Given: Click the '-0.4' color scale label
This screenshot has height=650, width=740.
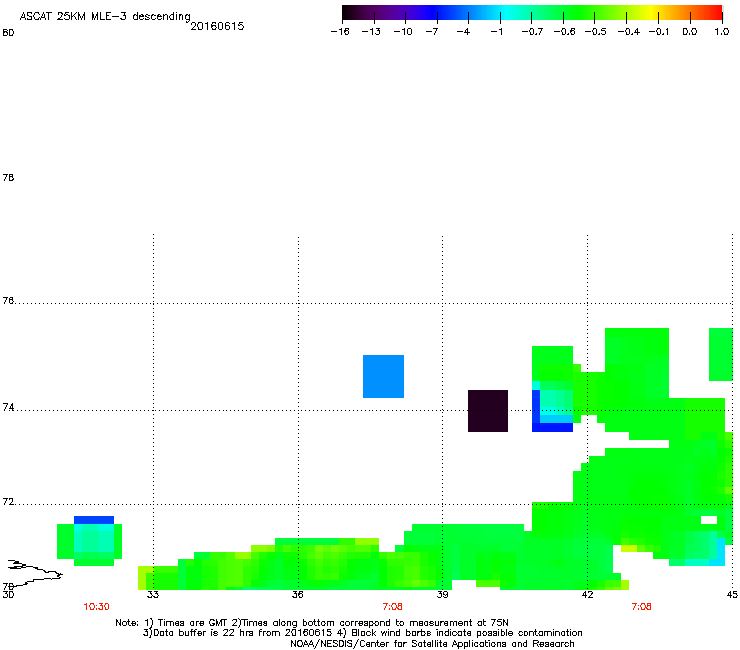Looking at the screenshot, I should pyautogui.click(x=629, y=32).
